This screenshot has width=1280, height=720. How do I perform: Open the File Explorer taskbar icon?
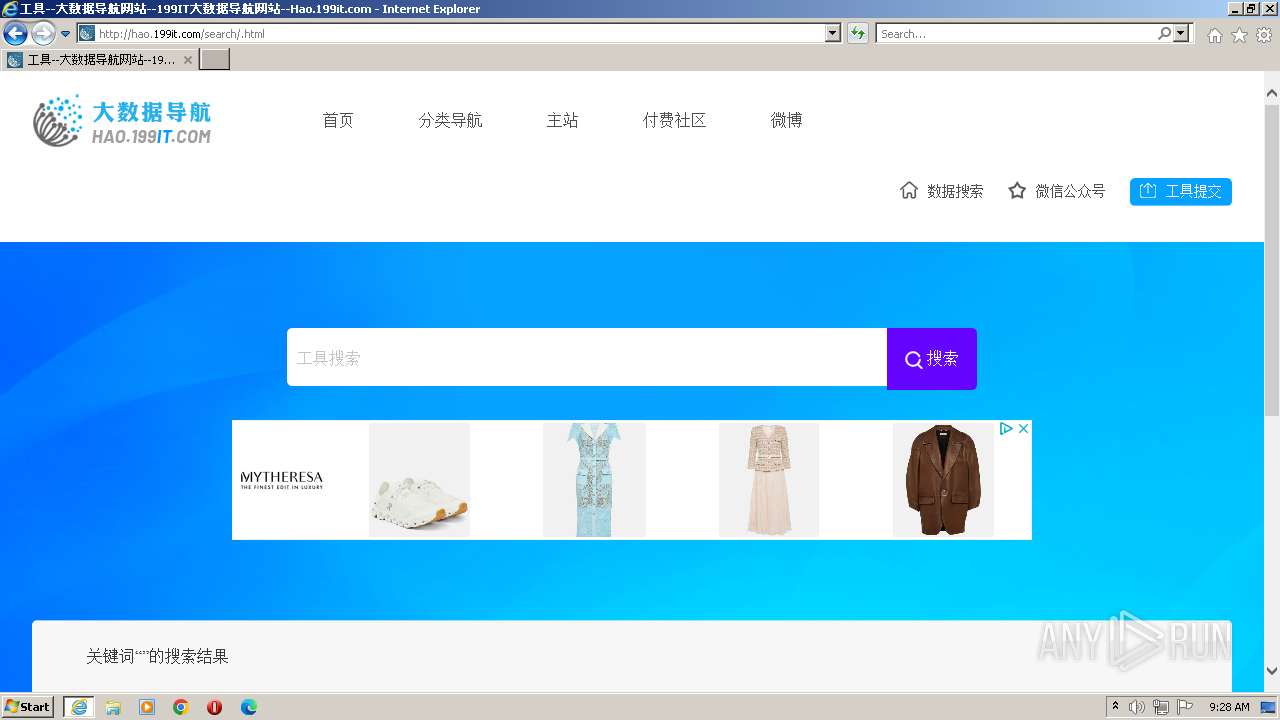[113, 707]
